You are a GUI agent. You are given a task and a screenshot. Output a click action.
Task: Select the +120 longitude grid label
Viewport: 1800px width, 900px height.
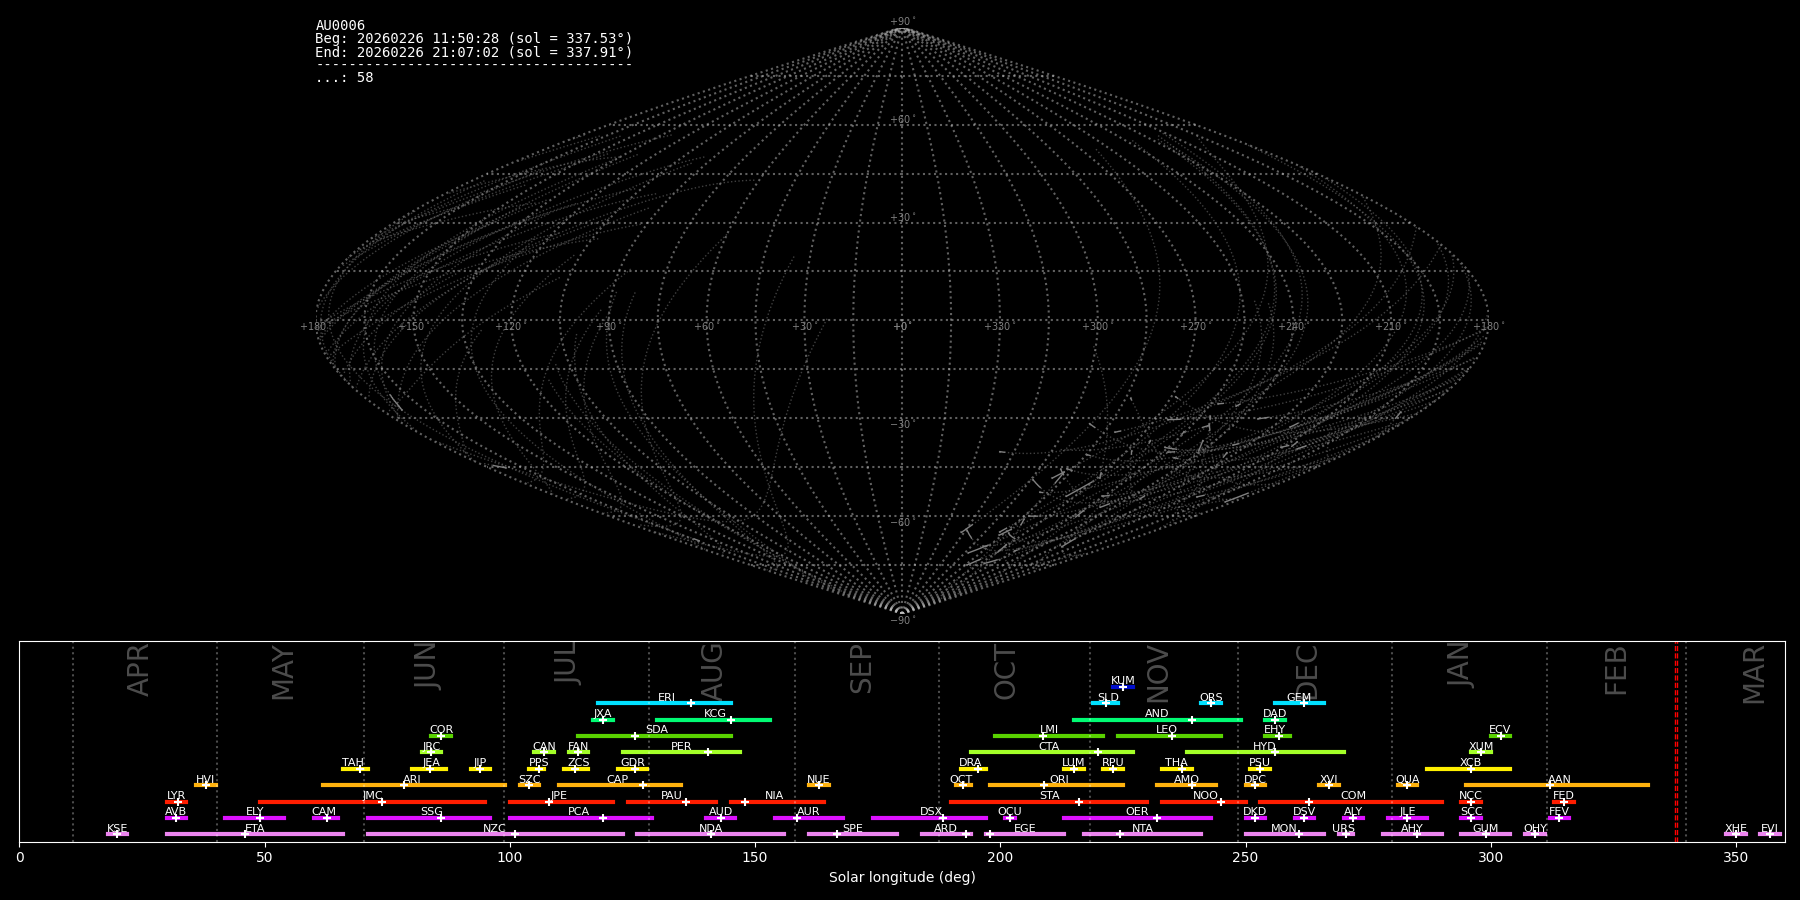point(508,327)
